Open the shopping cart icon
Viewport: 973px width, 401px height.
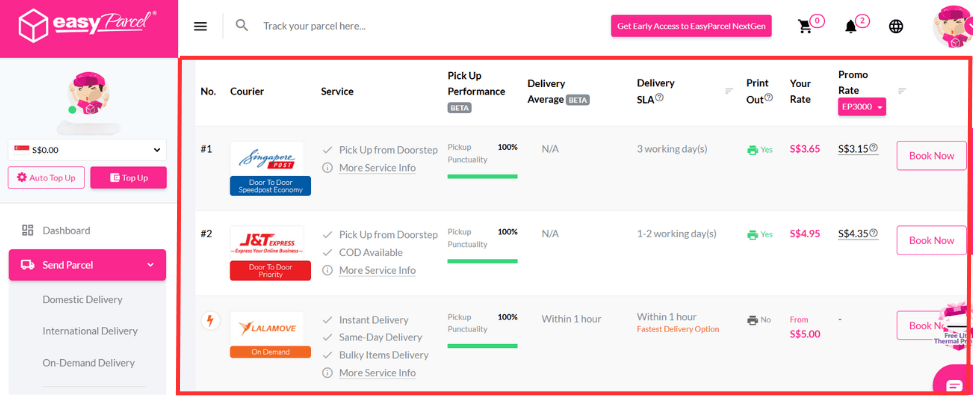(805, 26)
